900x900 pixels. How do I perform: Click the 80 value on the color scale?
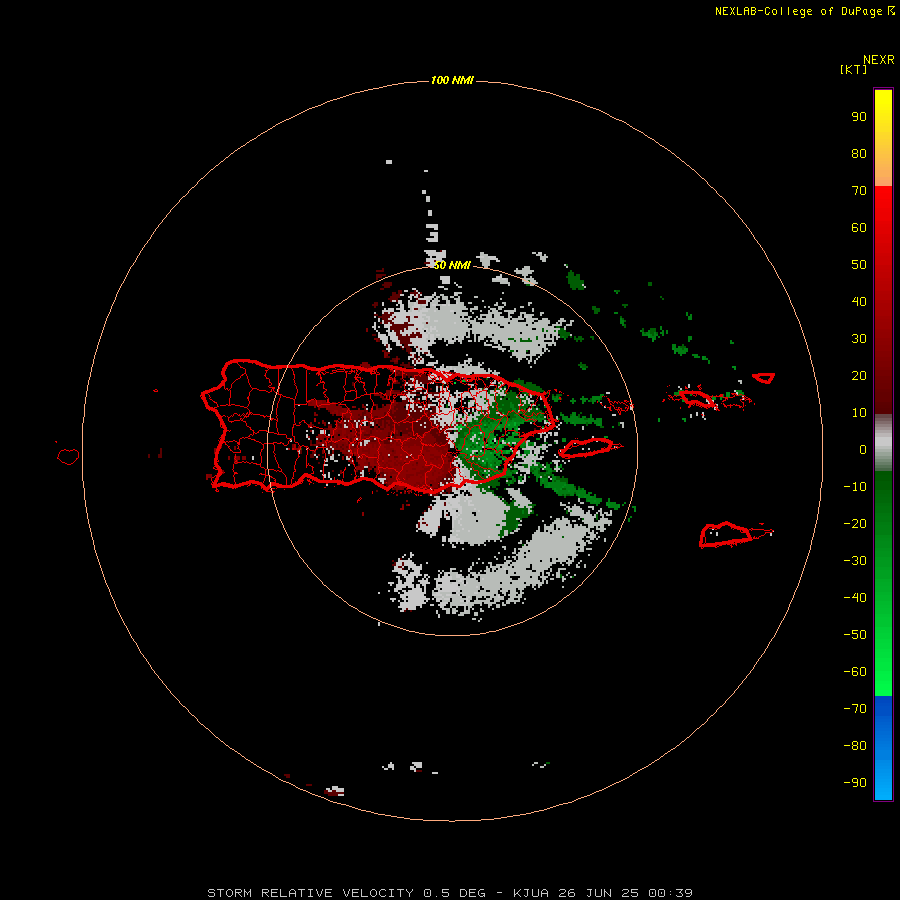click(x=859, y=154)
